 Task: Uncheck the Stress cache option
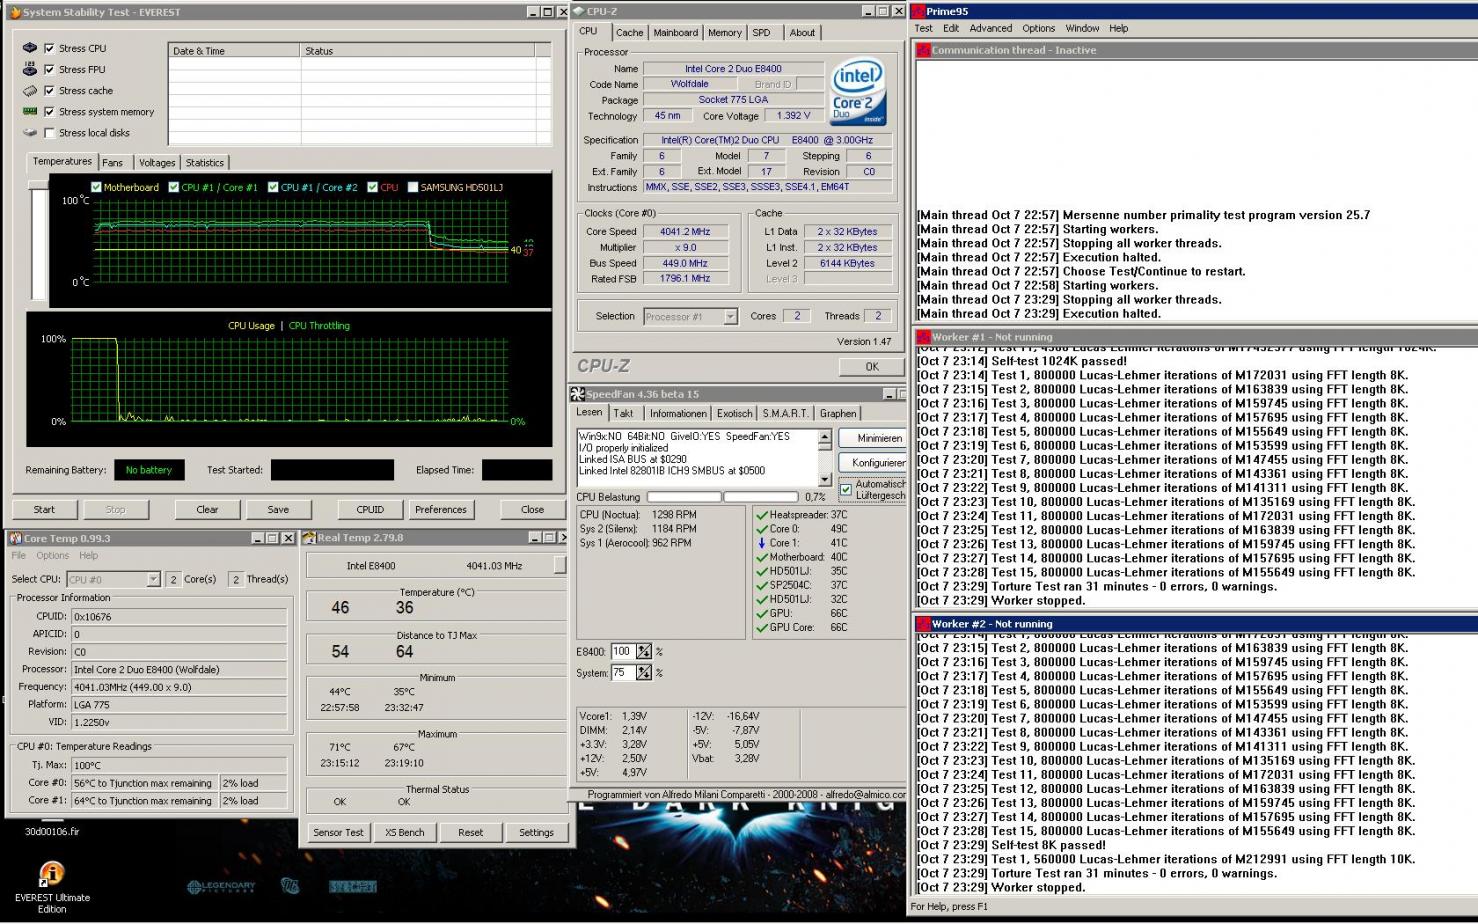[49, 91]
